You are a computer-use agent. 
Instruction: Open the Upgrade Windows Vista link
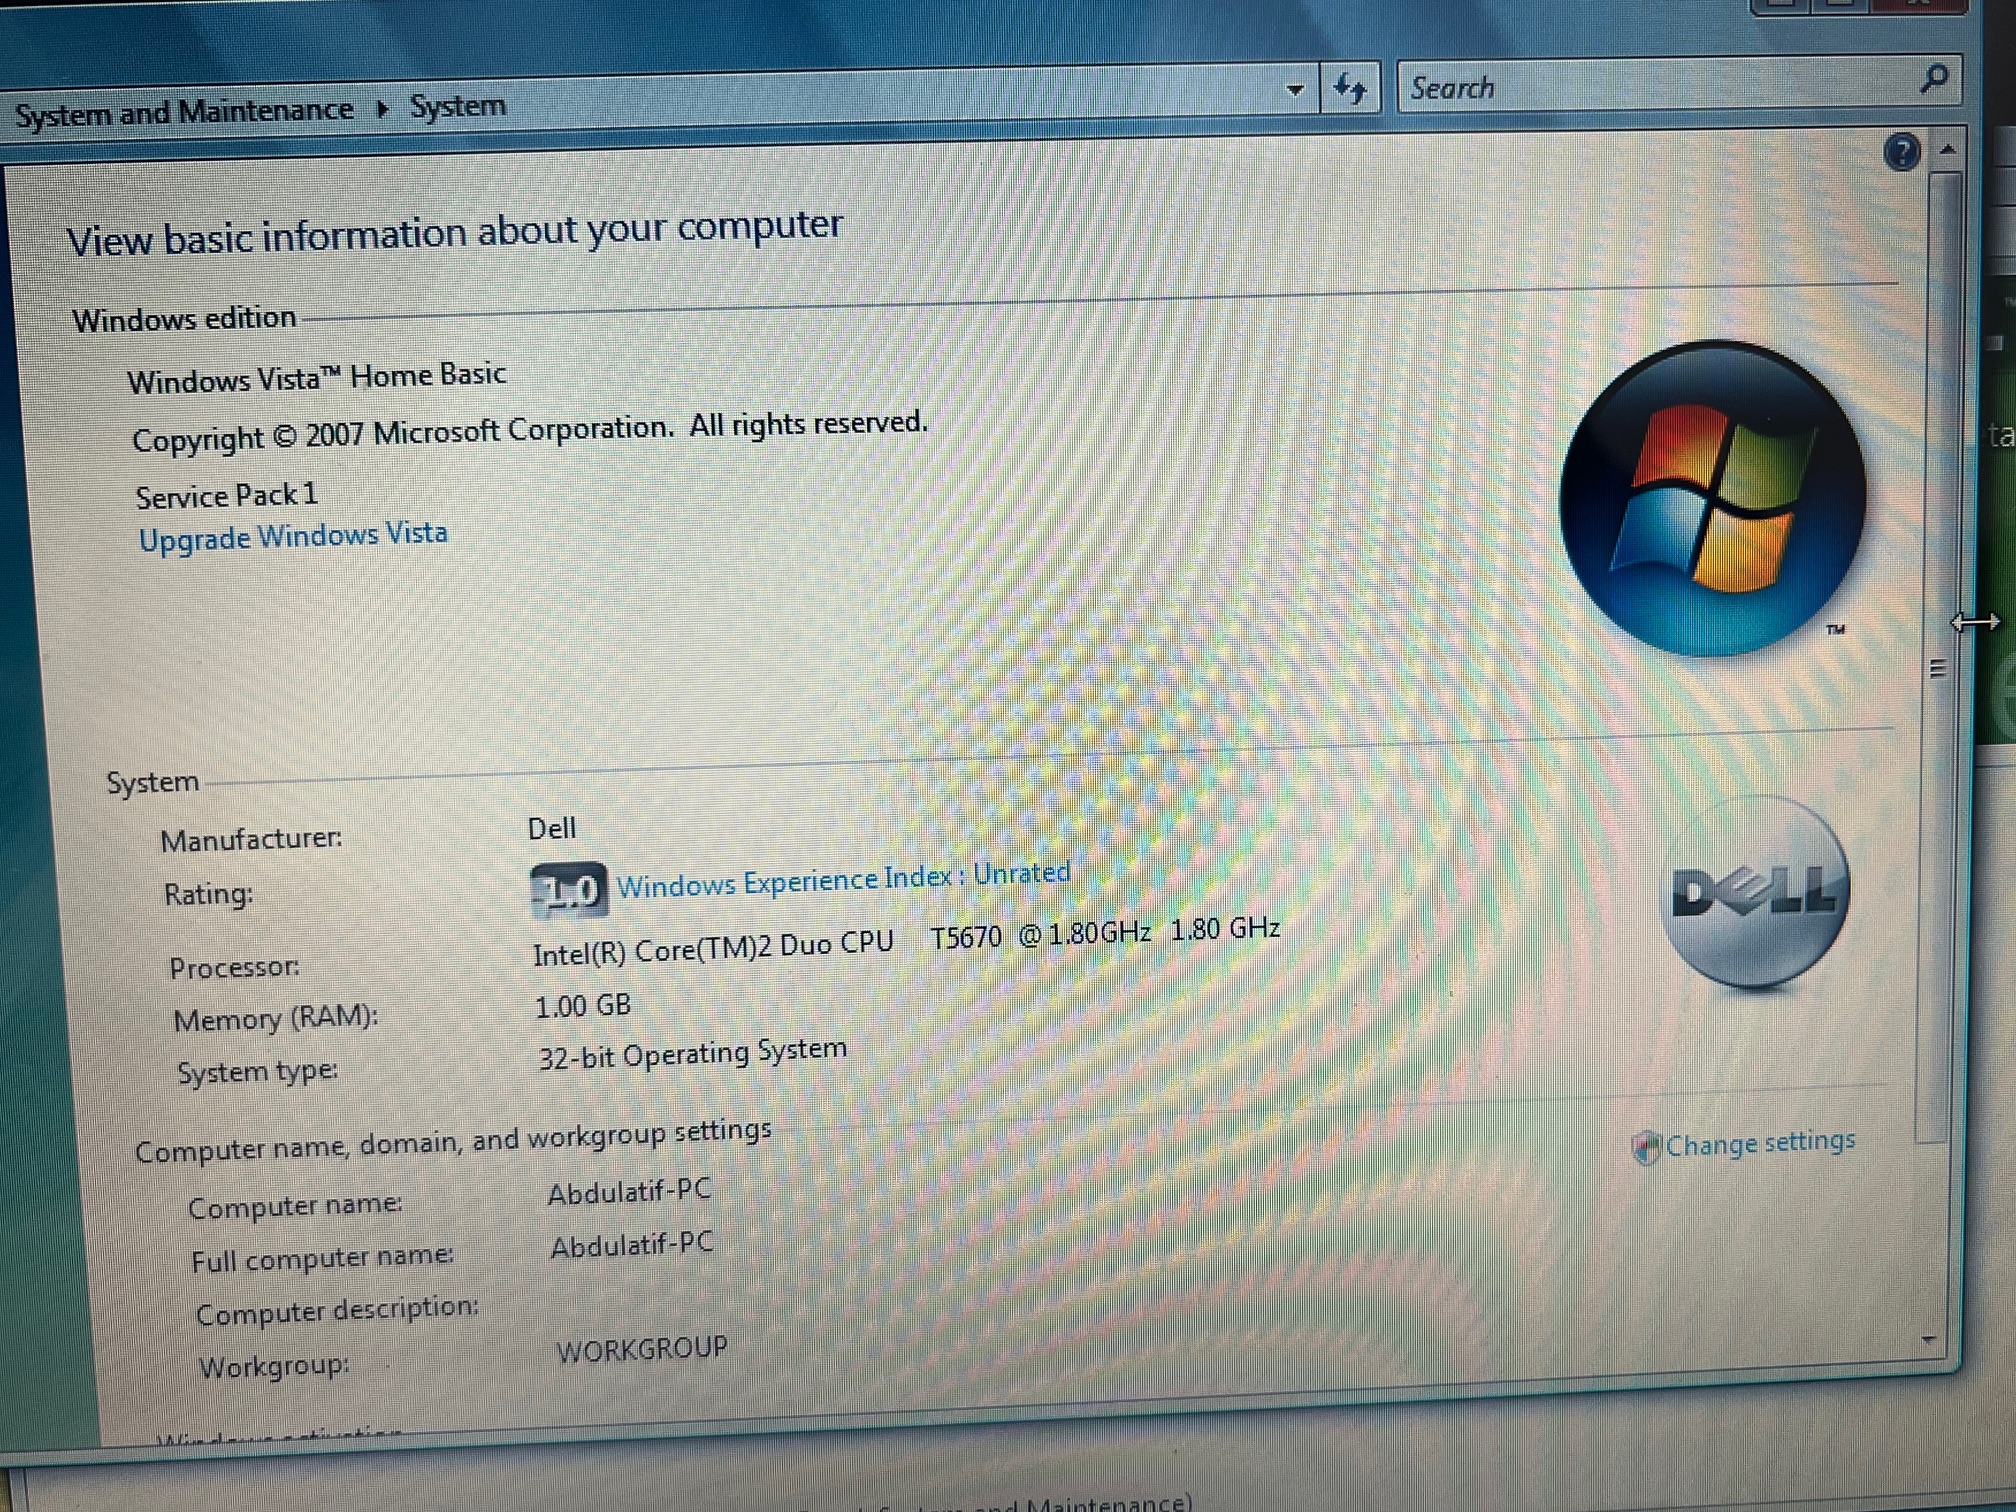click(x=293, y=537)
